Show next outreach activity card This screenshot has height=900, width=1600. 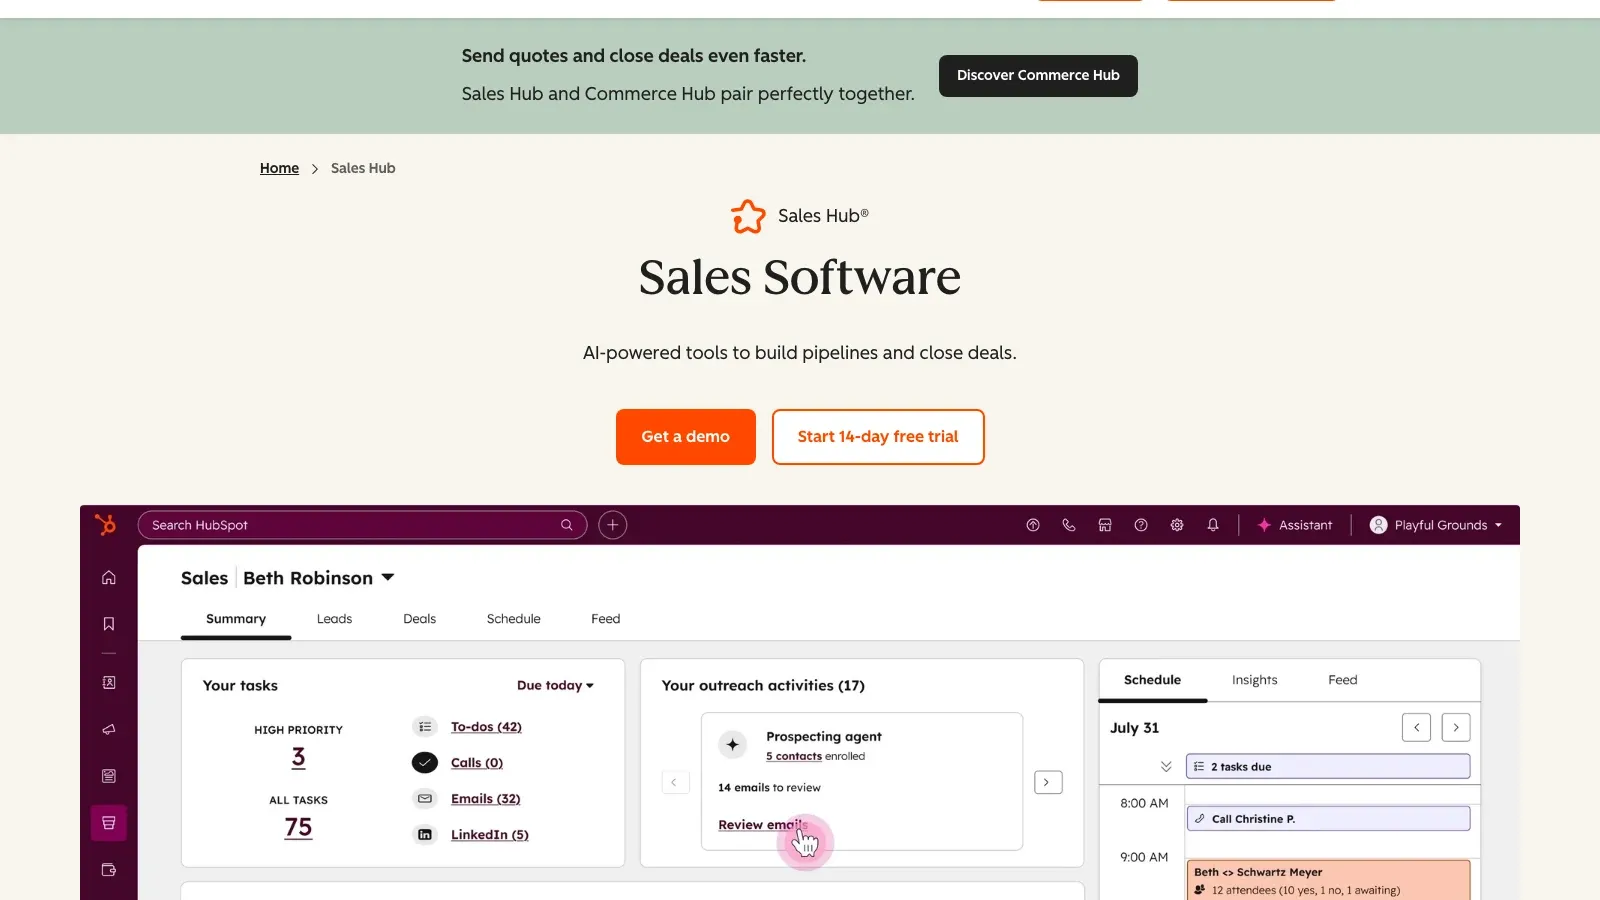pos(1047,782)
